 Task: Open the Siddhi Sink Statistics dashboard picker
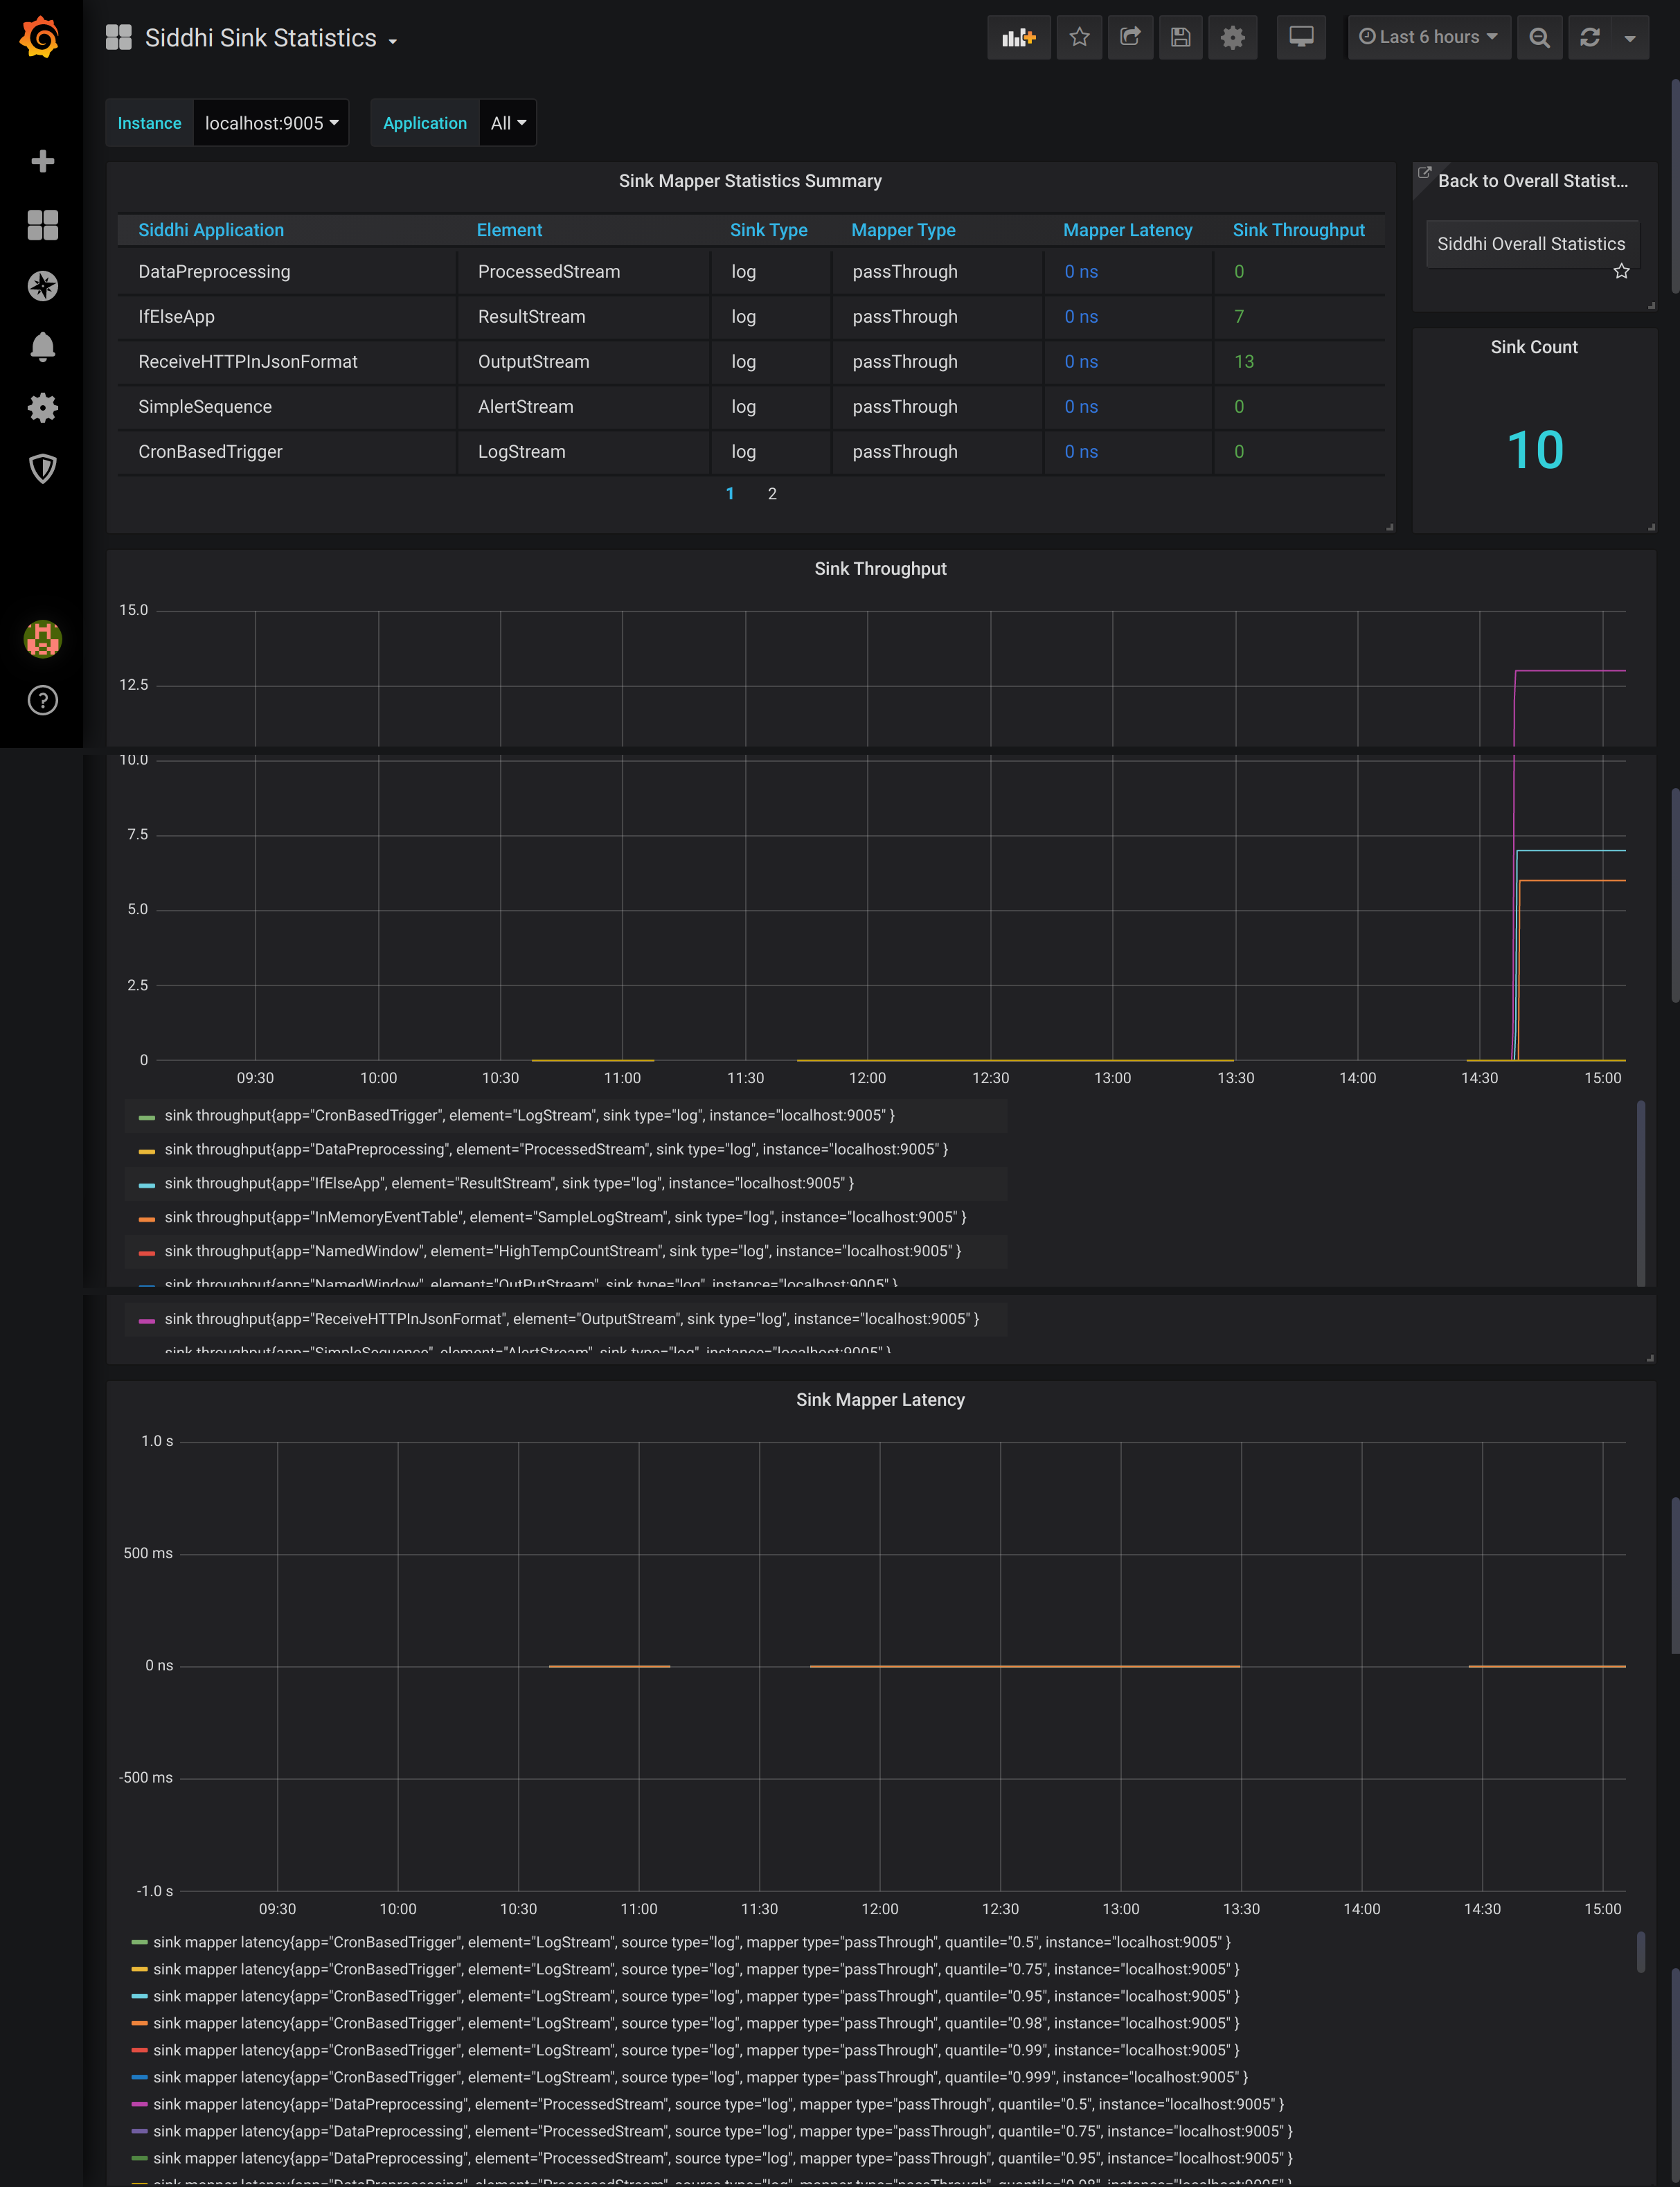point(270,38)
